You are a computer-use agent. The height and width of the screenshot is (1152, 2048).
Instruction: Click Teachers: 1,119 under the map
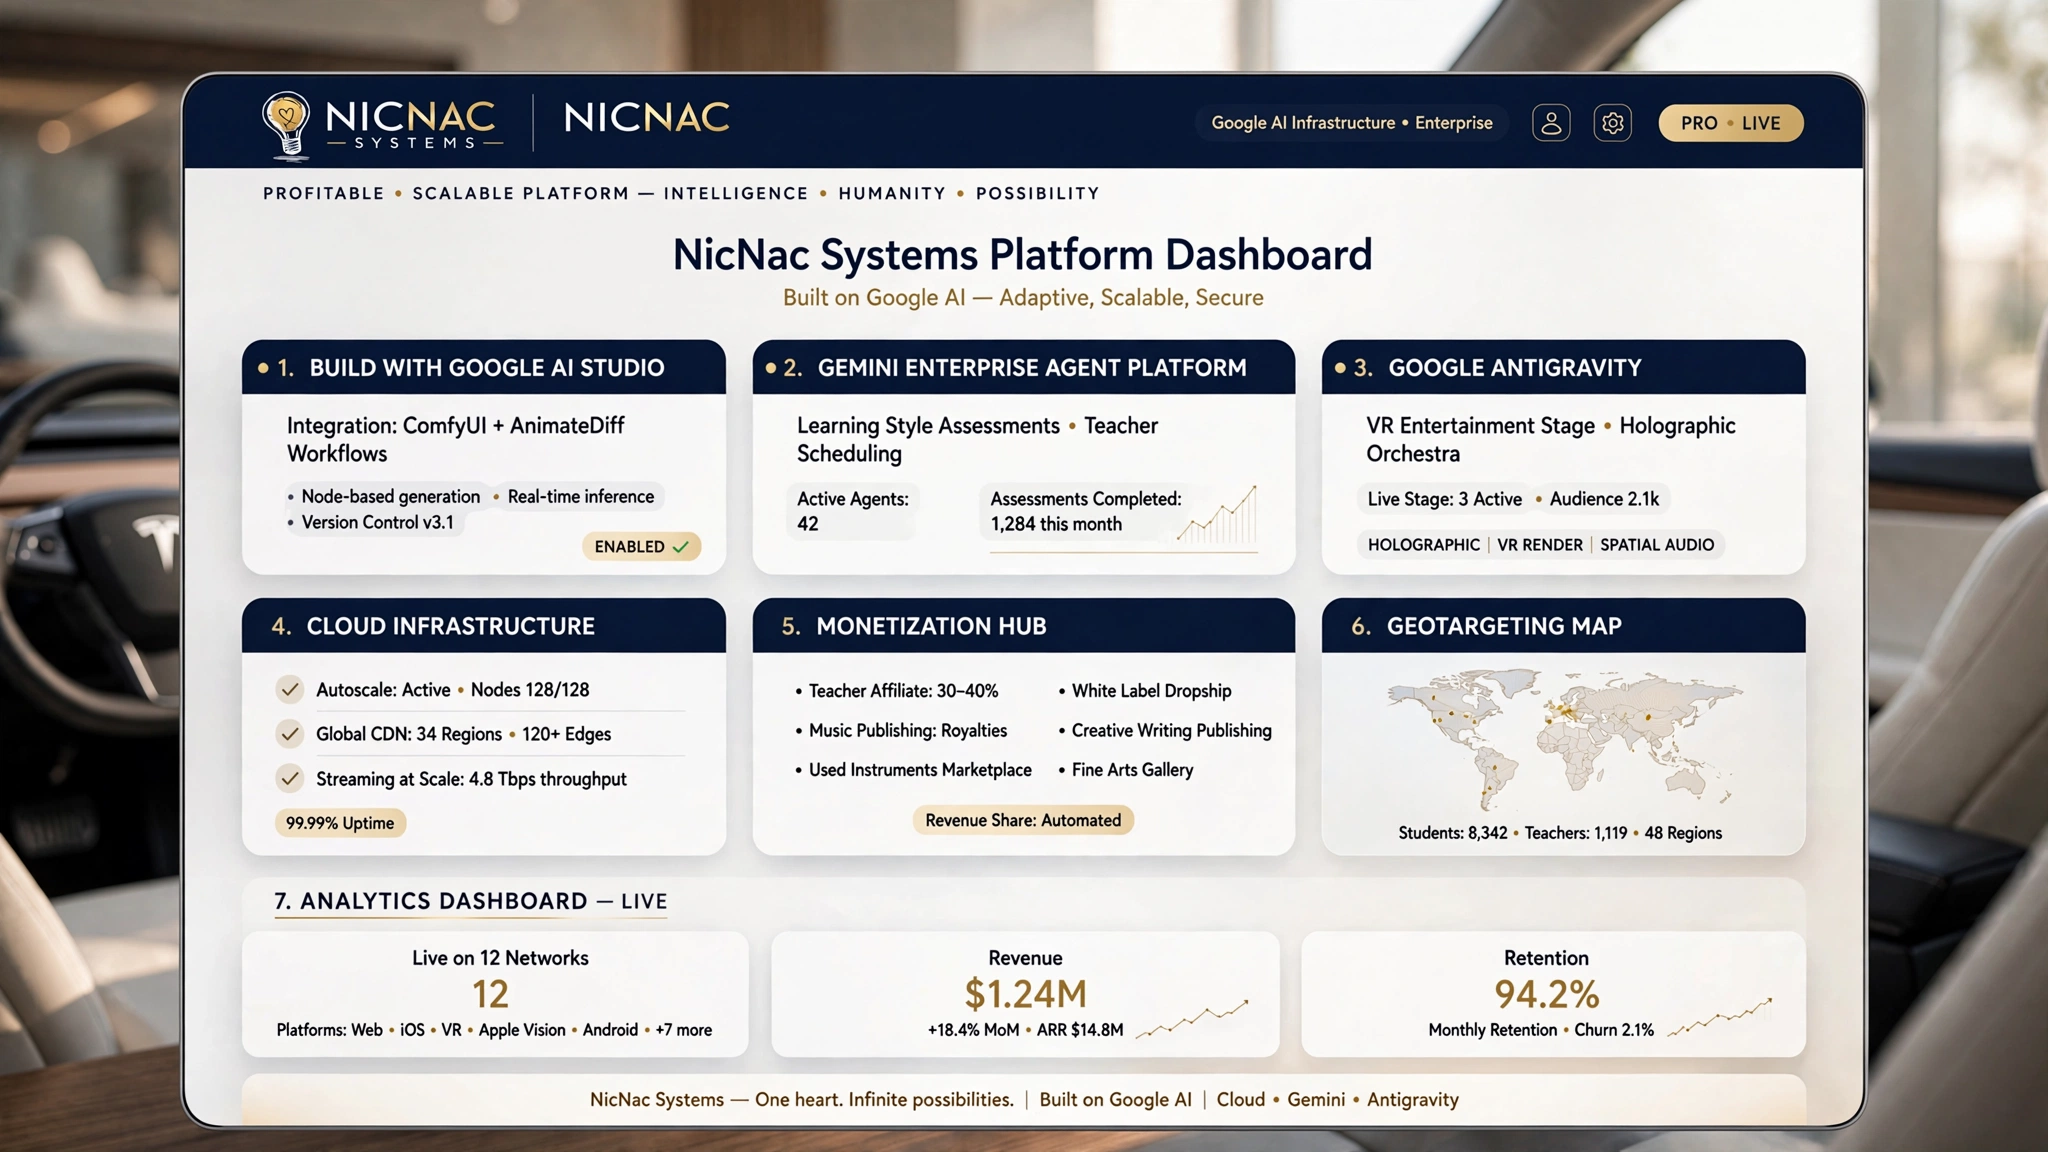[x=1576, y=833]
